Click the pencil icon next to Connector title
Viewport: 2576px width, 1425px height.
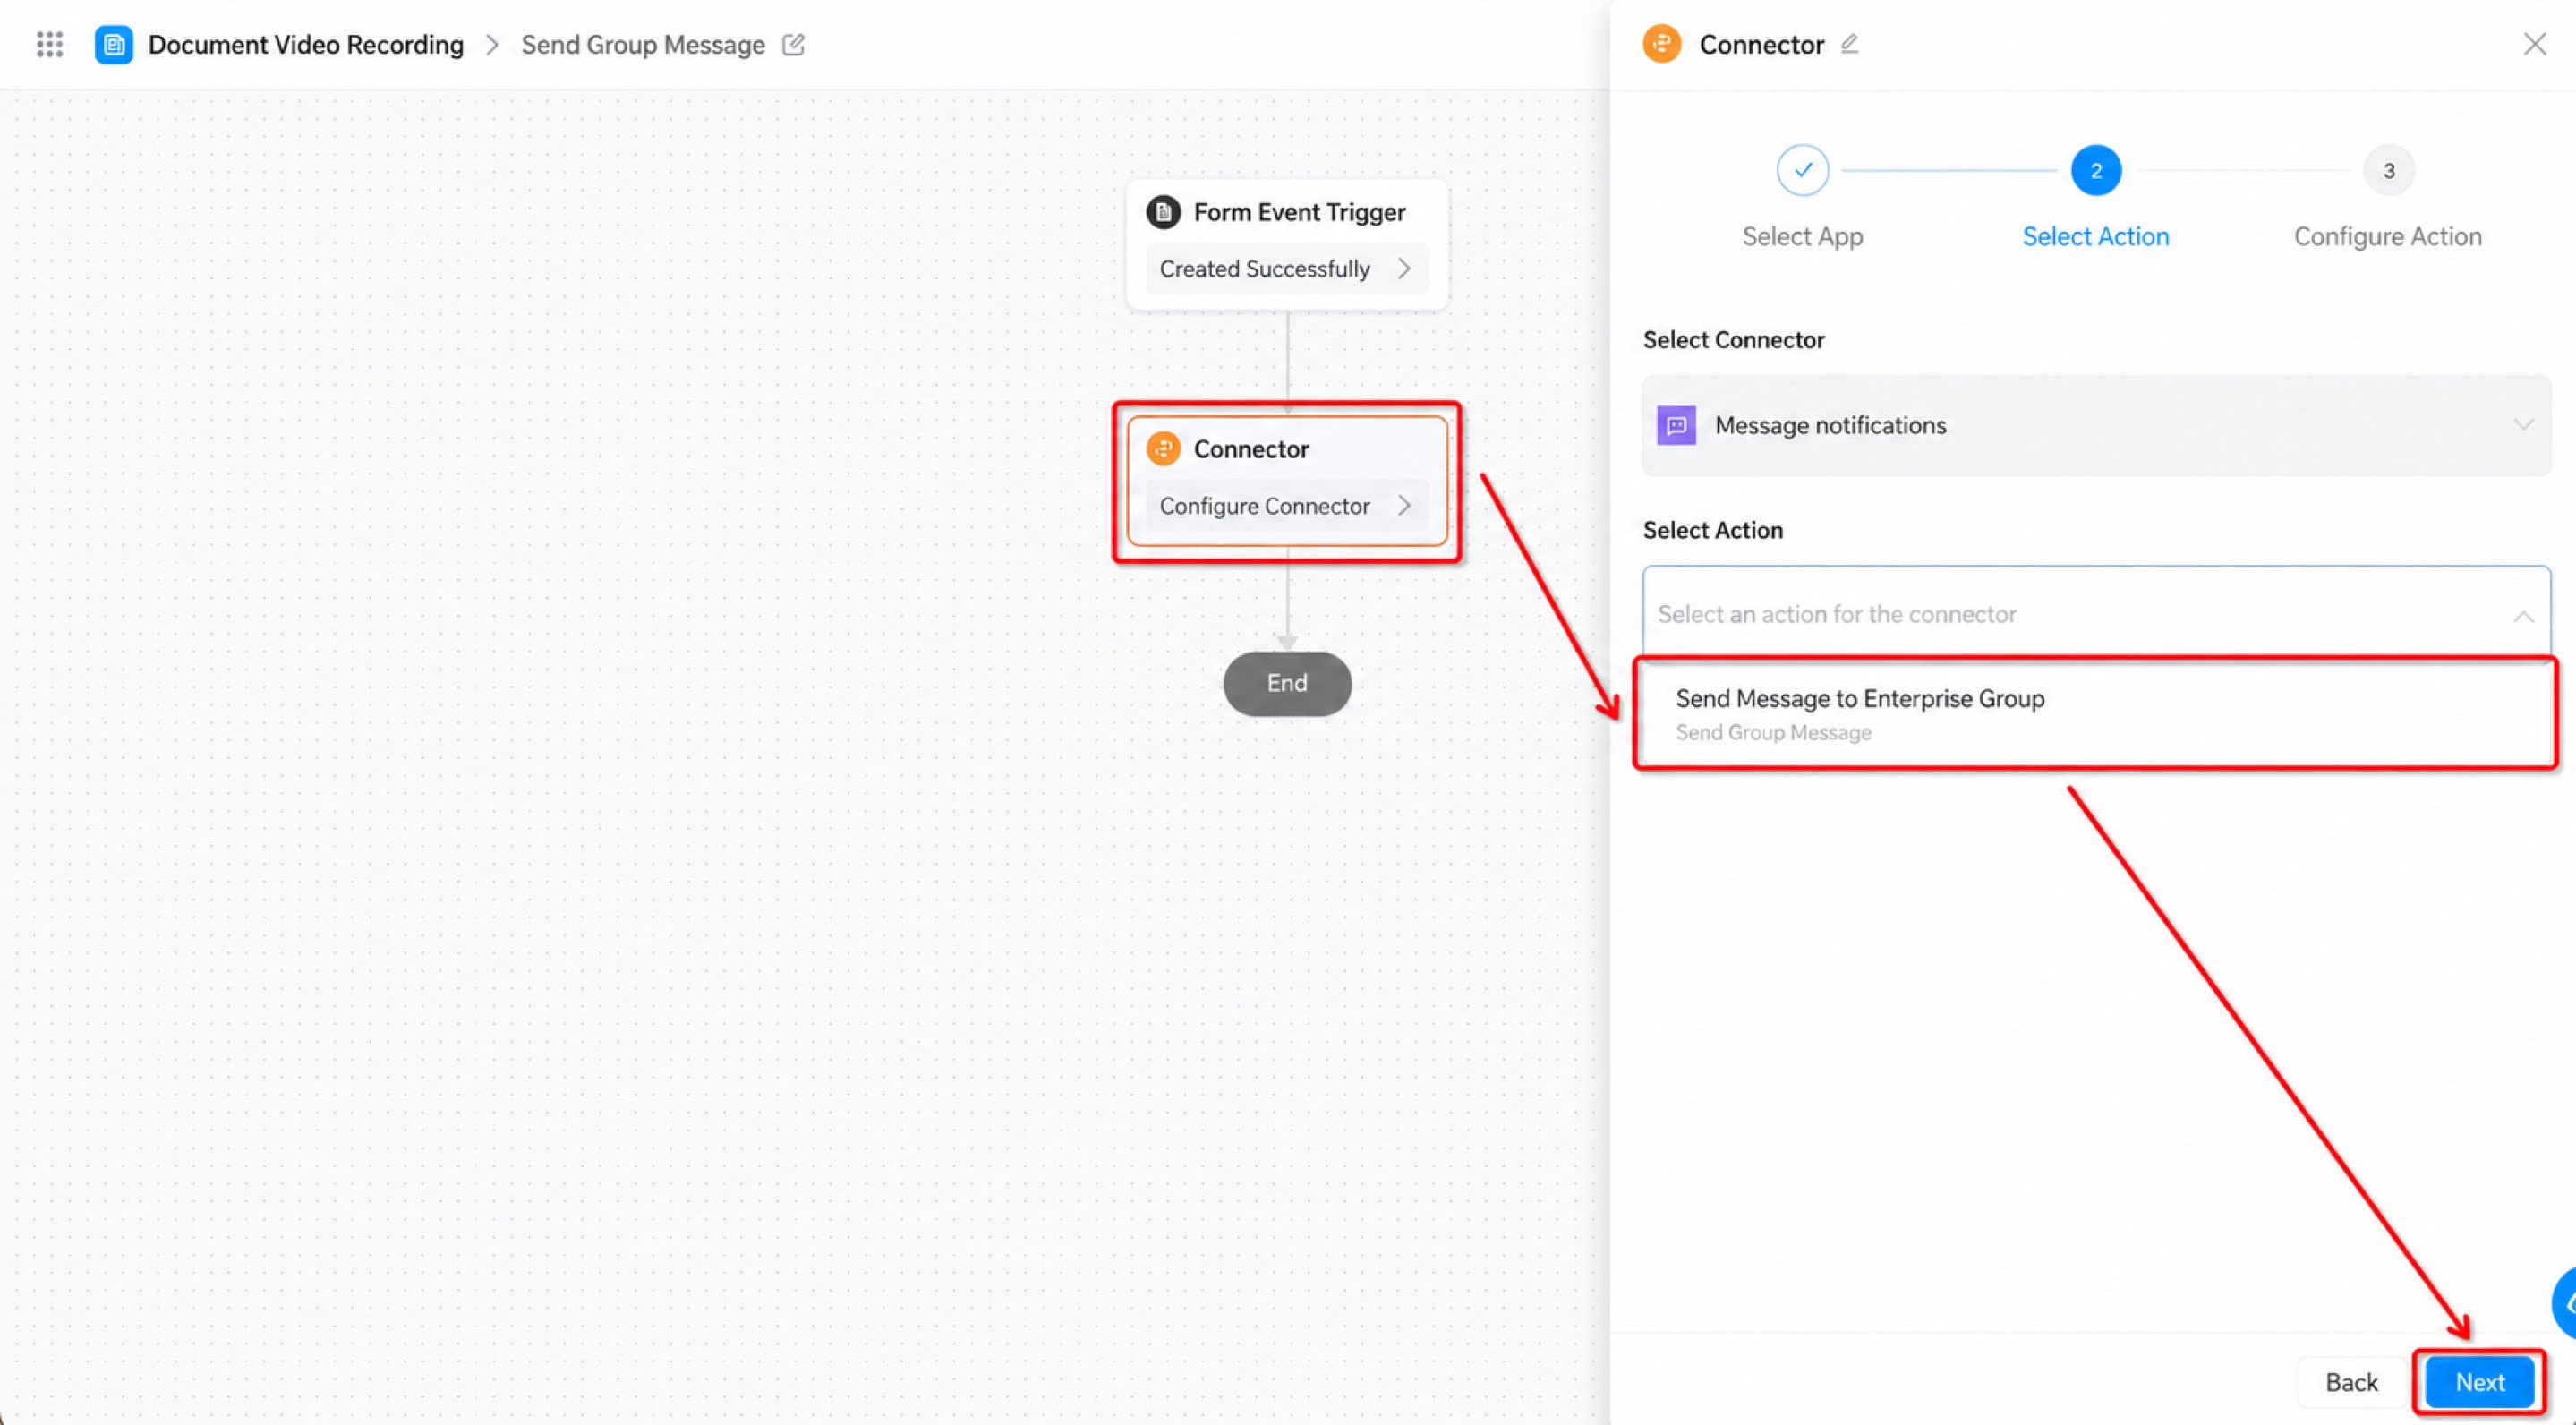(1850, 43)
